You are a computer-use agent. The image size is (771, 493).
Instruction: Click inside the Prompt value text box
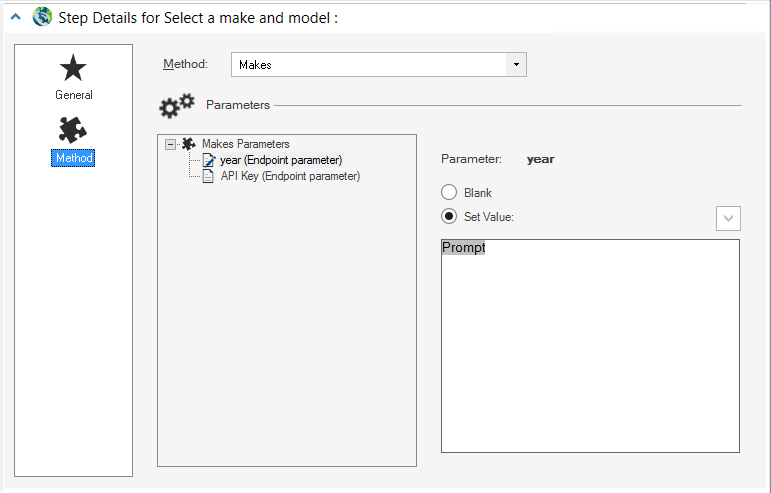click(590, 346)
